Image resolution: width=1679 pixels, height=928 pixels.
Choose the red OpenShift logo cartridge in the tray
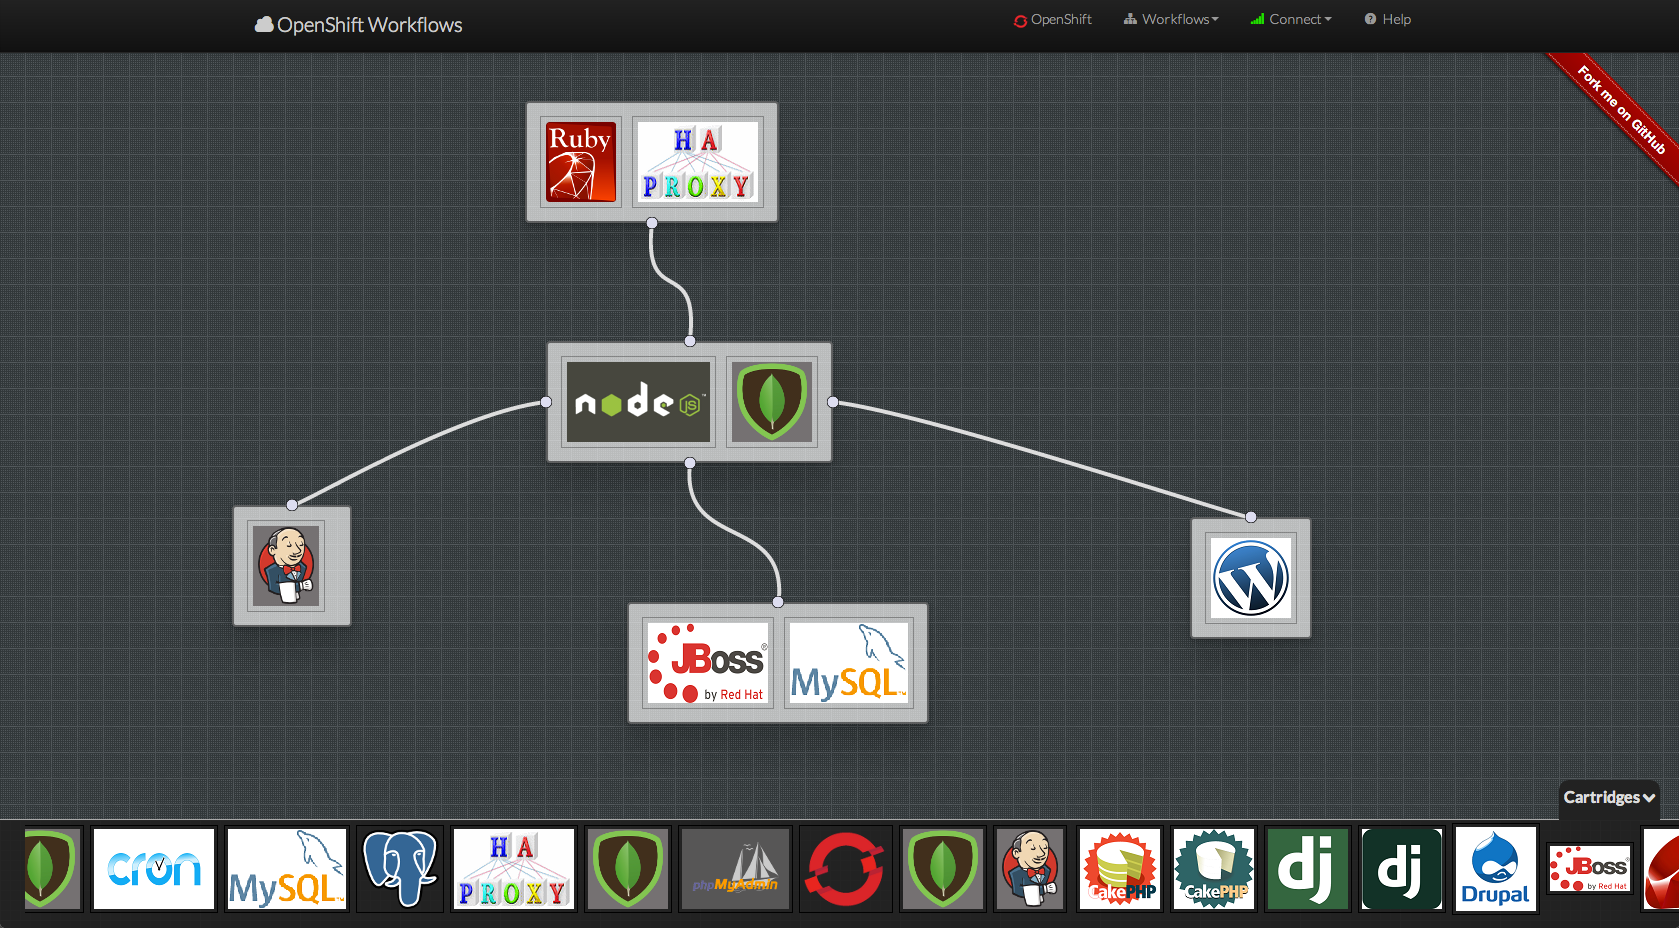tap(845, 869)
